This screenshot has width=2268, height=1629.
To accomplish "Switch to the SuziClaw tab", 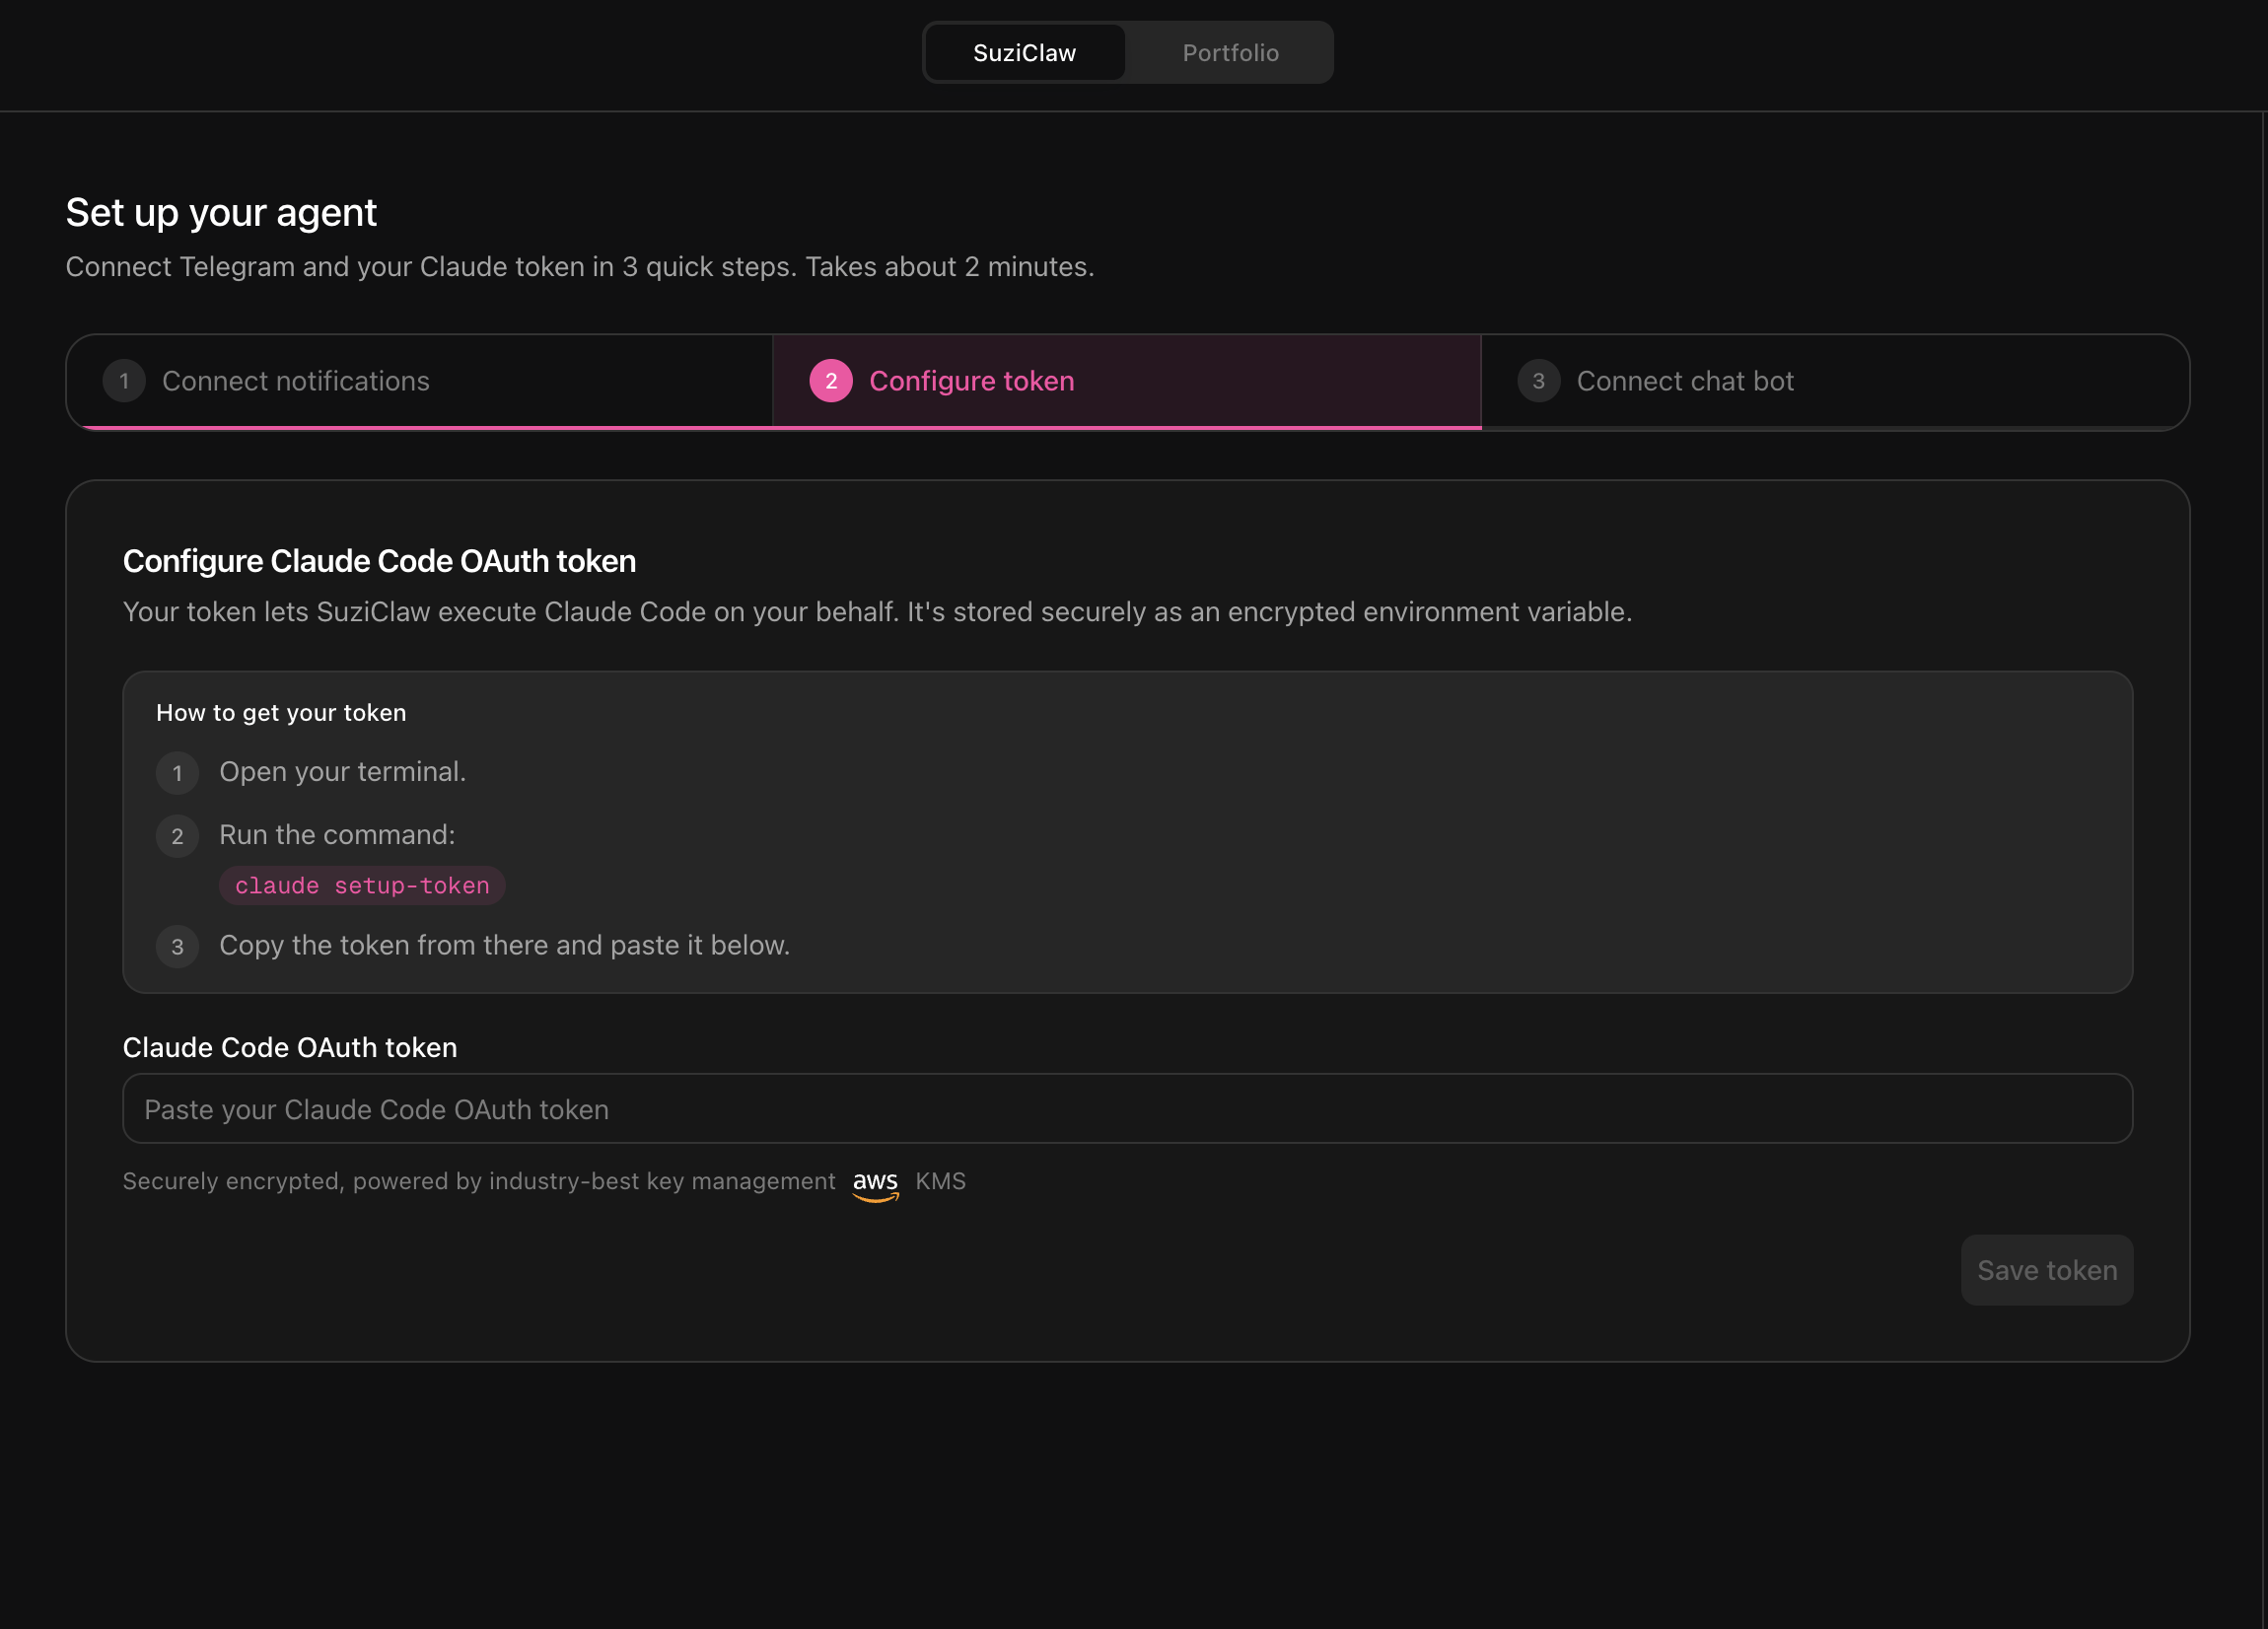I will (1024, 53).
